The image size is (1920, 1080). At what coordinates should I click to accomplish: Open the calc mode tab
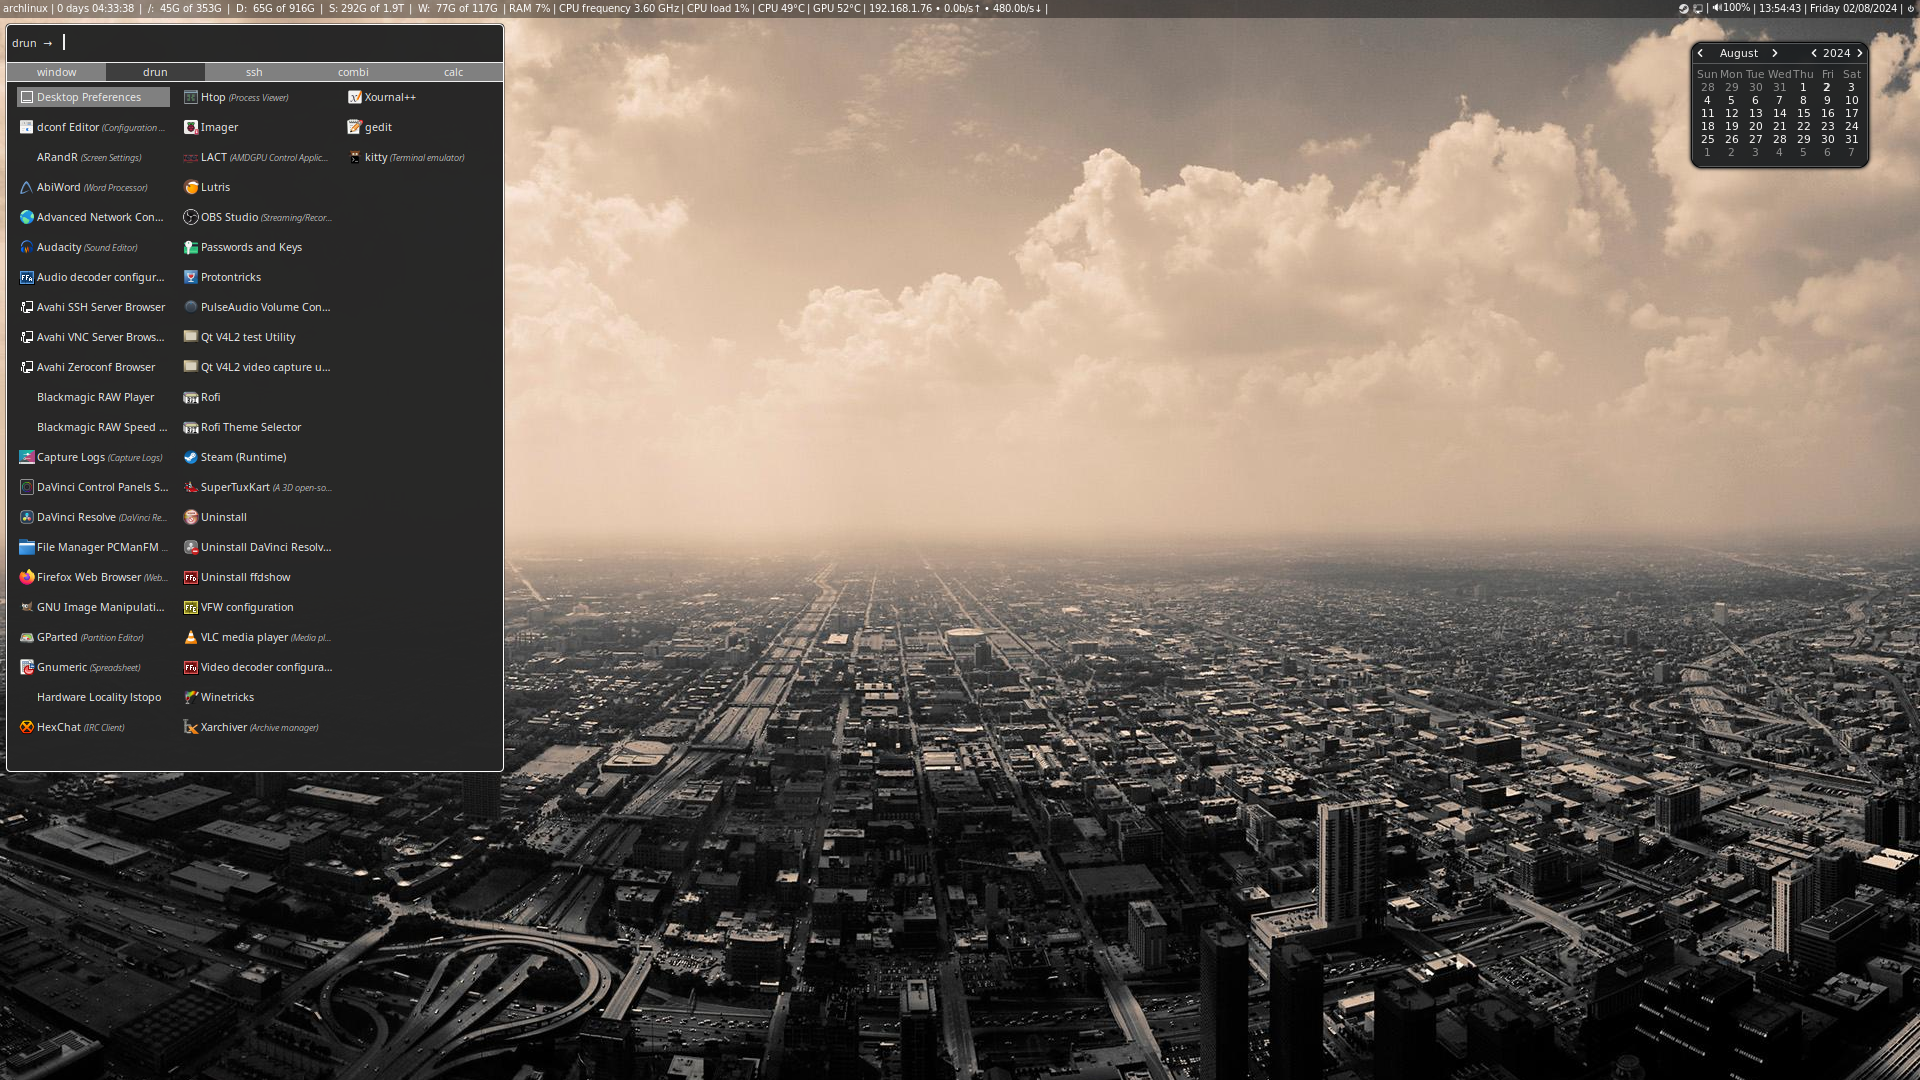click(x=452, y=72)
